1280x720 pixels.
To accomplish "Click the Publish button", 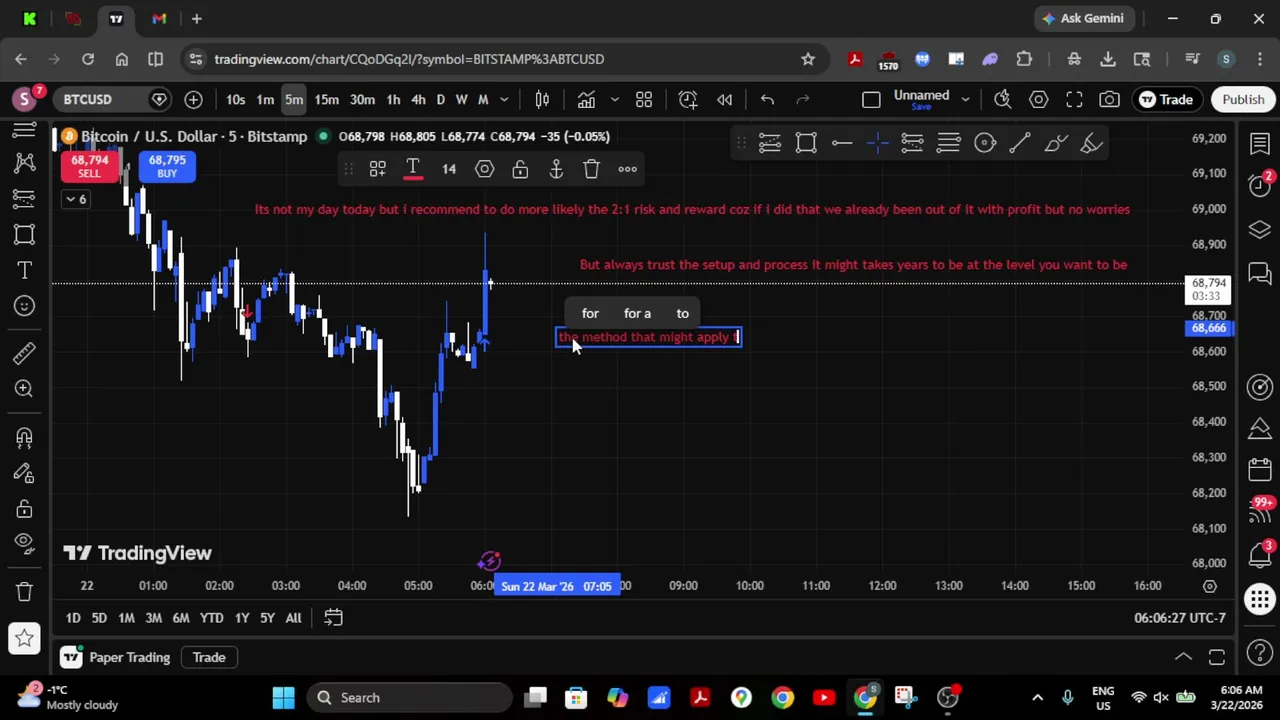I will click(1243, 99).
